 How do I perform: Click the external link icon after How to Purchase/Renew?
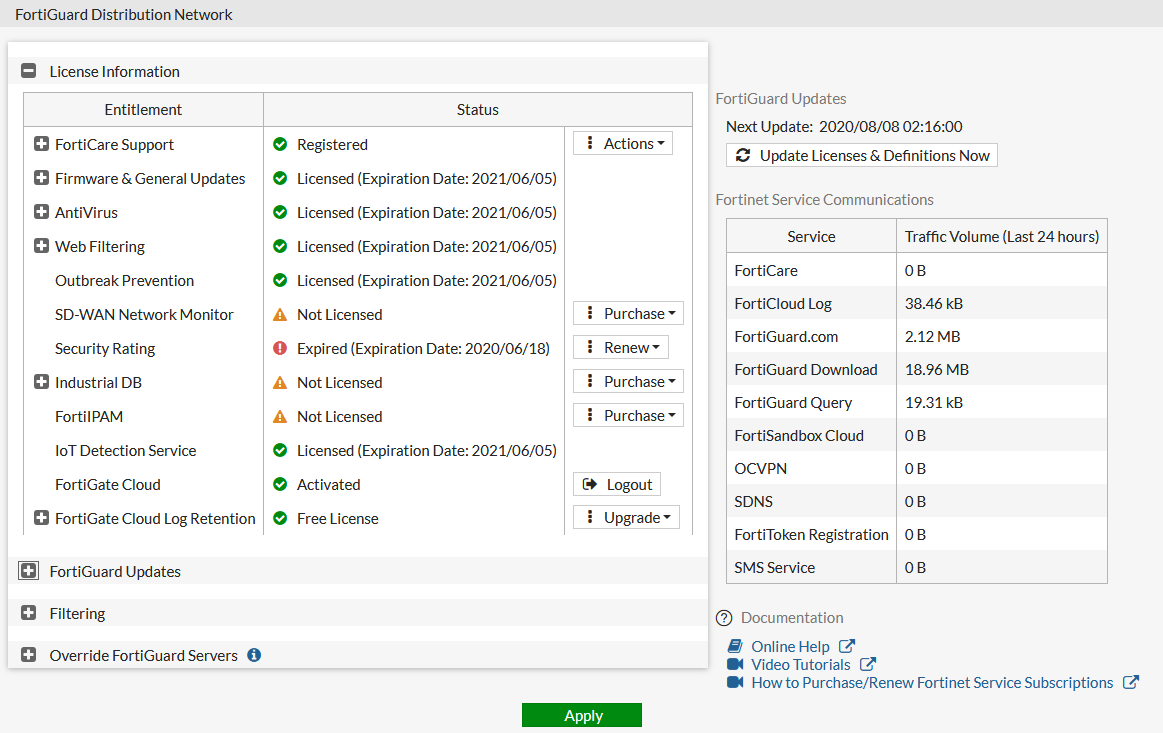(1131, 682)
